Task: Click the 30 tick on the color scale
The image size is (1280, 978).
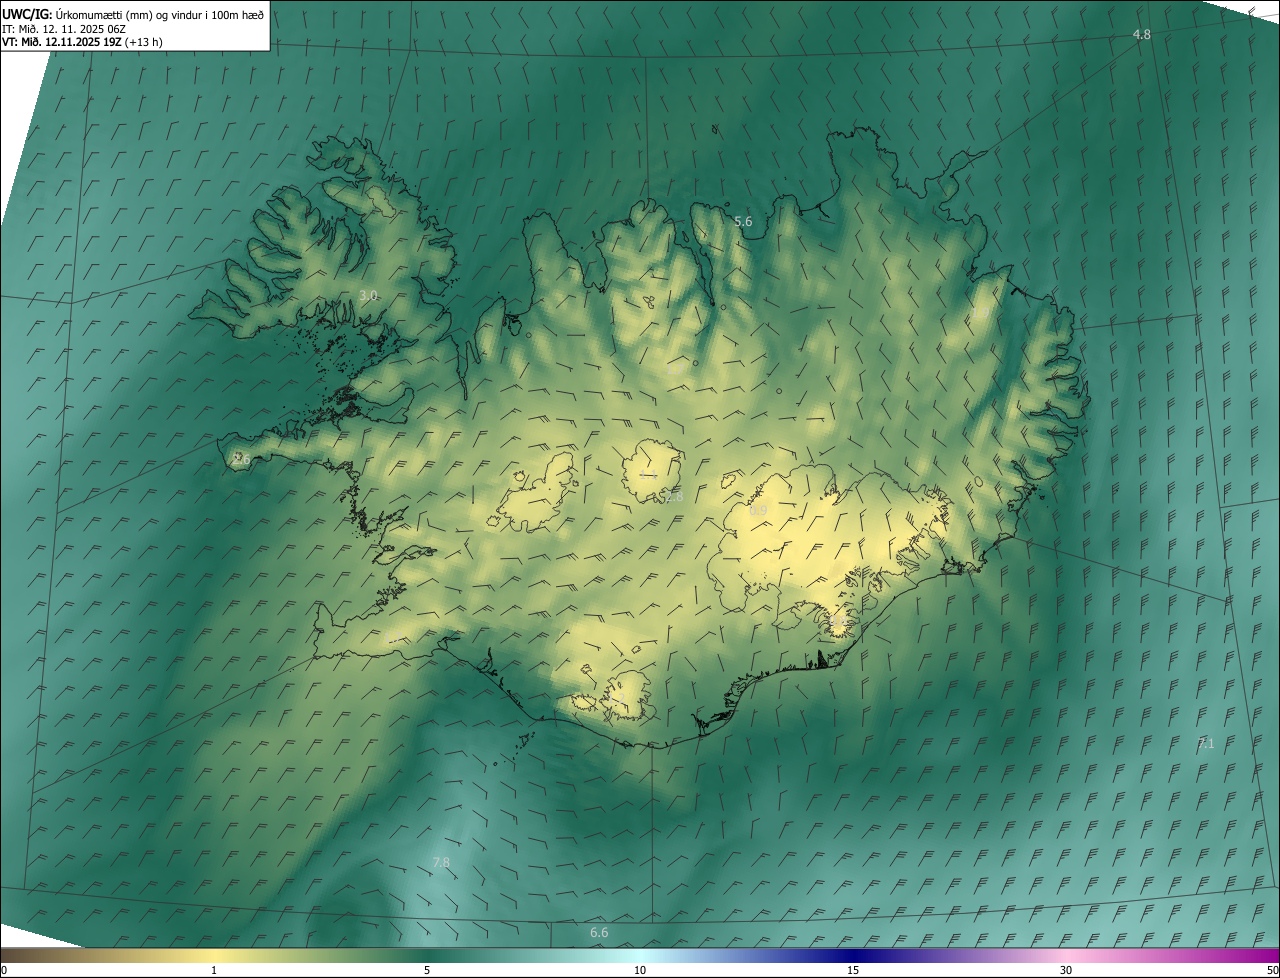Action: pyautogui.click(x=1066, y=970)
